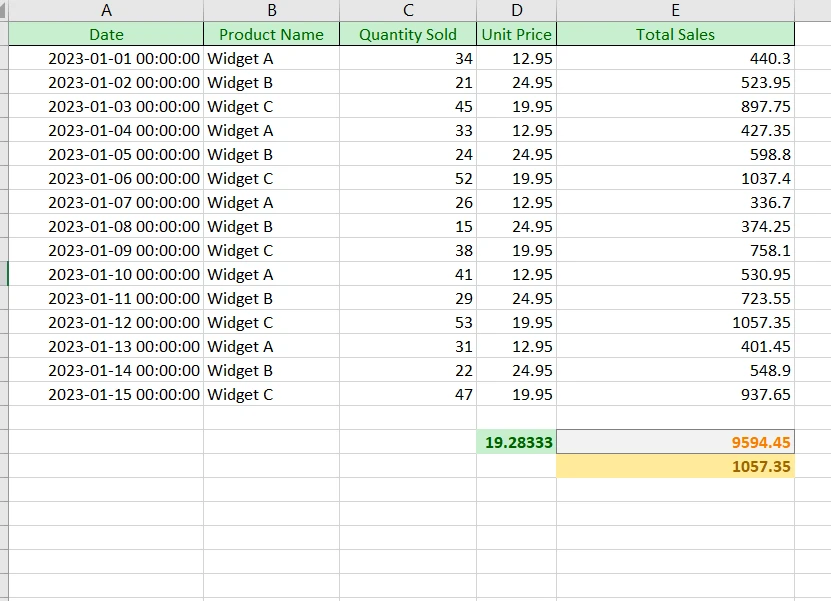831x601 pixels.
Task: Select entire column D via header
Action: click(x=516, y=10)
